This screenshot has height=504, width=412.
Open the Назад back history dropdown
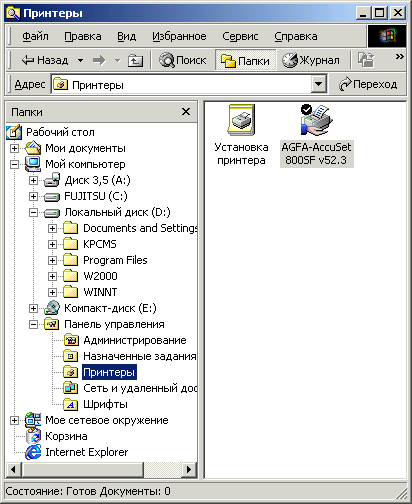[x=80, y=61]
